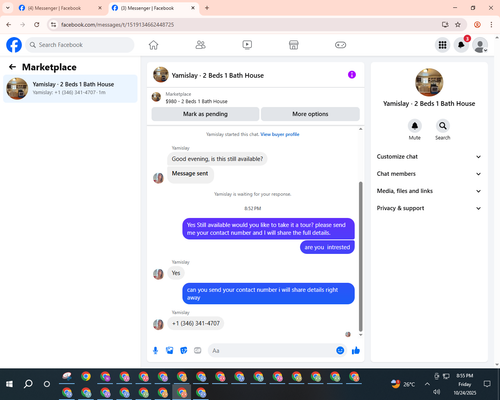Open the Friends icon in top navigation

click(x=200, y=45)
